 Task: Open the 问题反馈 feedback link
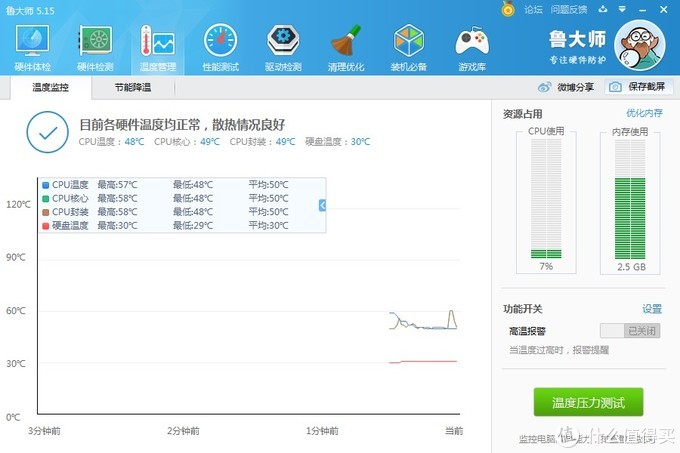(x=569, y=10)
